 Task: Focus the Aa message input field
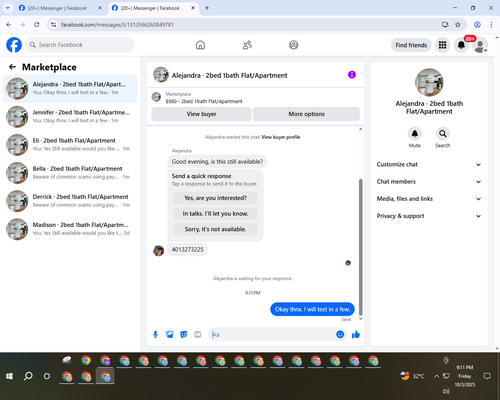272,334
